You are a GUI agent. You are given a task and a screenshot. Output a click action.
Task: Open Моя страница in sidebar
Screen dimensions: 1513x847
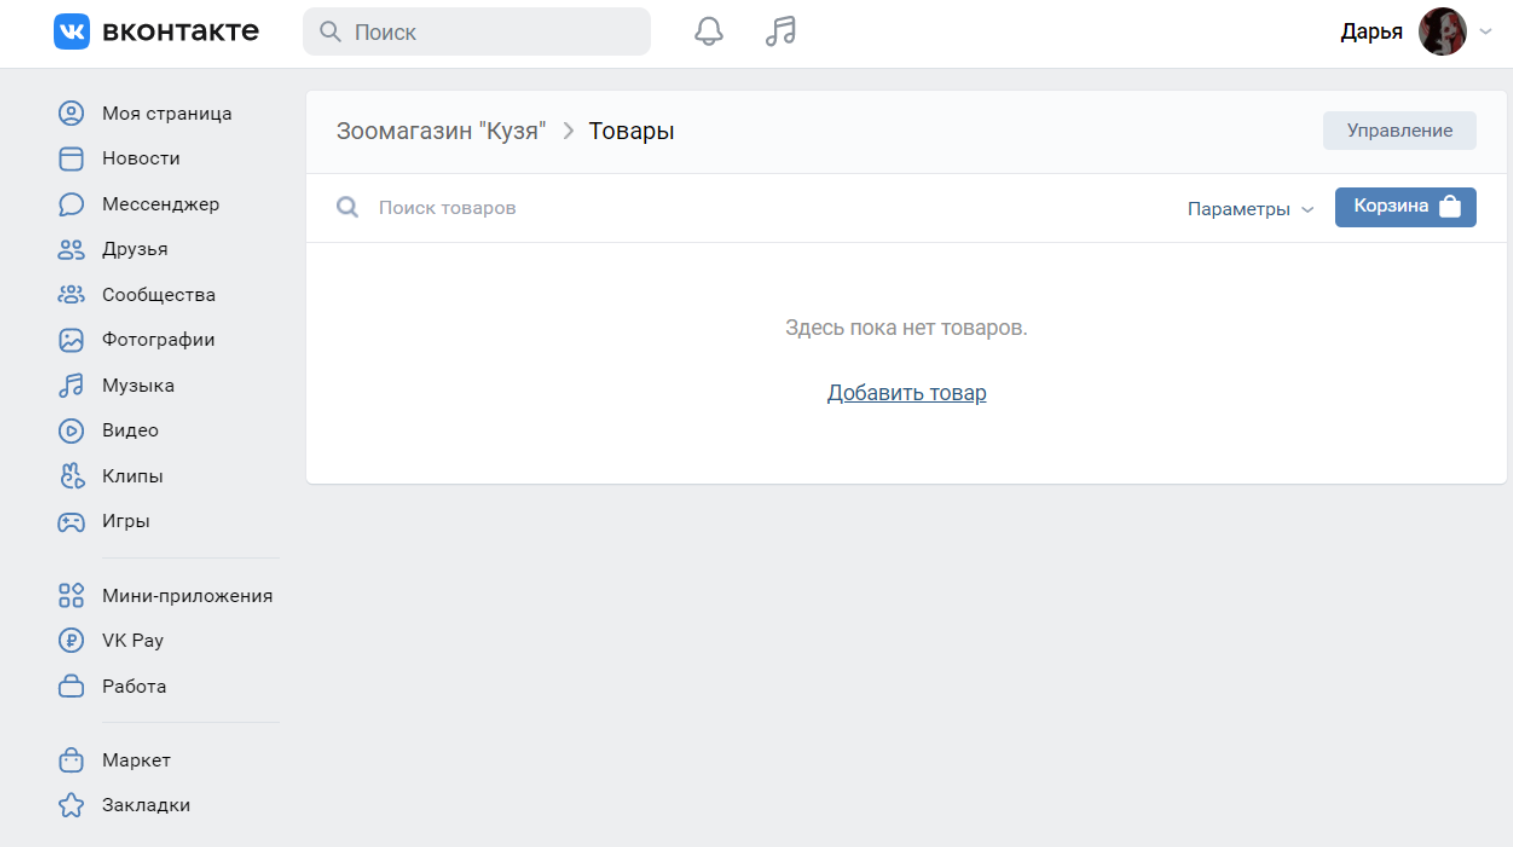point(166,113)
